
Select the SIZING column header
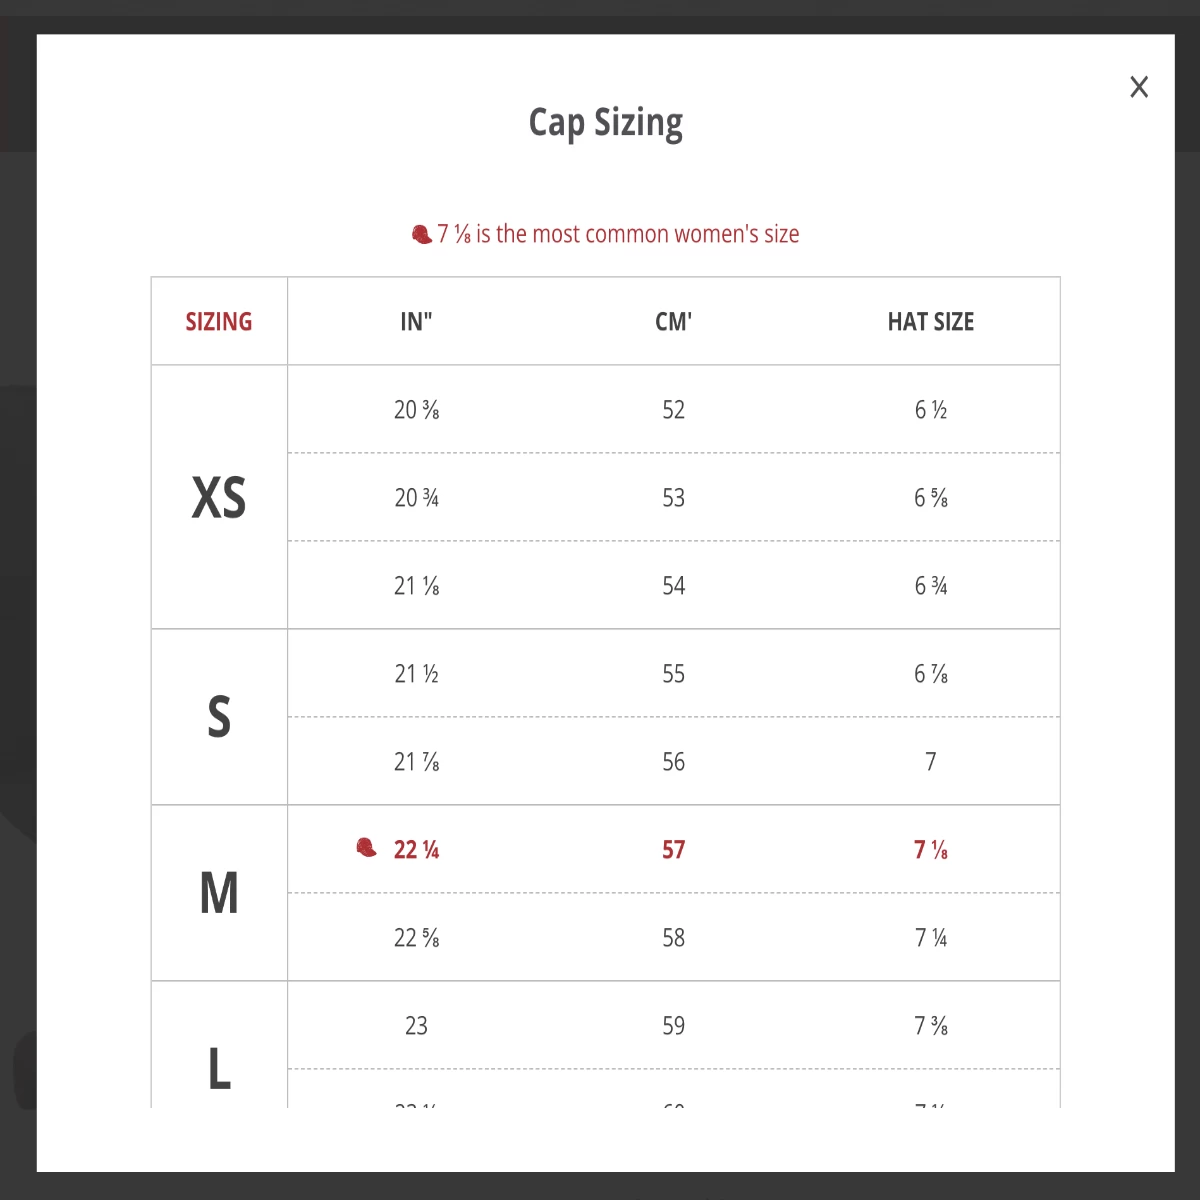coord(219,322)
